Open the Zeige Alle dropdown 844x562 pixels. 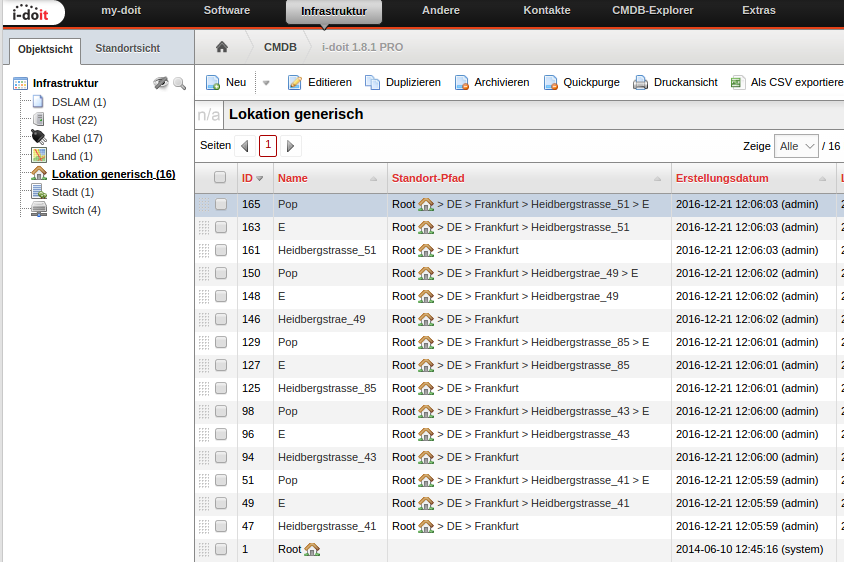(x=796, y=146)
